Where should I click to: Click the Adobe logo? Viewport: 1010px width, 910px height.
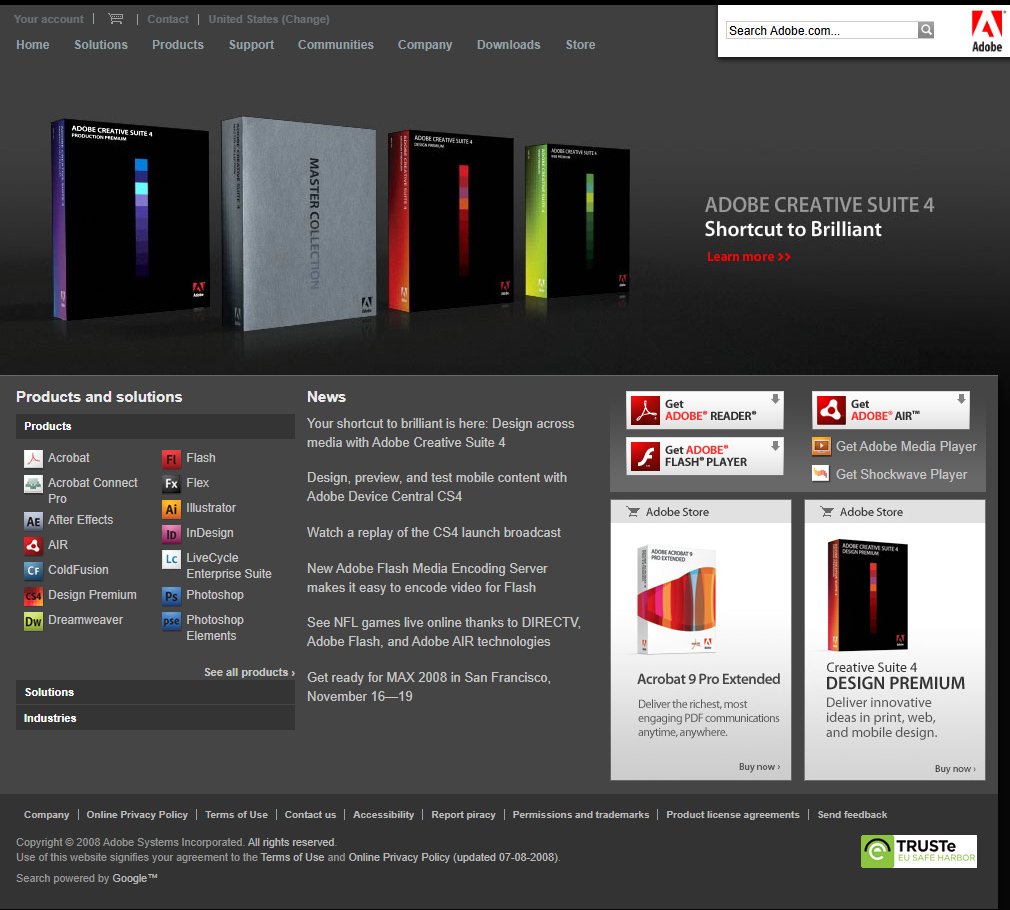tap(987, 31)
